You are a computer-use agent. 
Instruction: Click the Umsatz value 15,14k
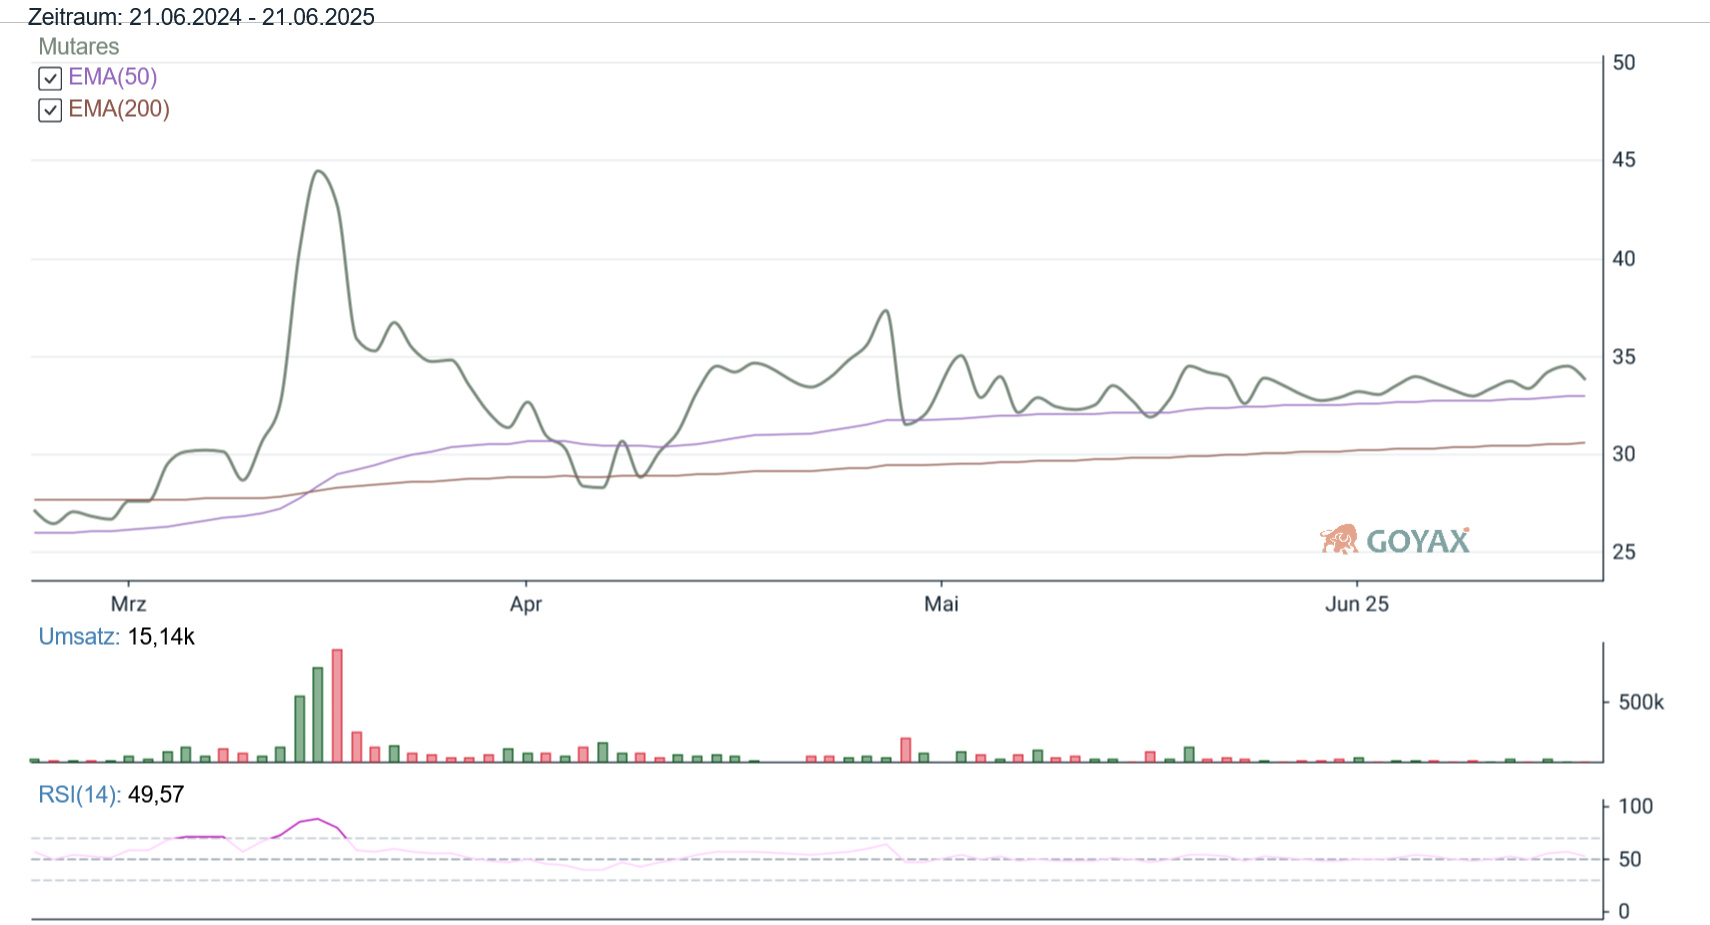pos(161,637)
